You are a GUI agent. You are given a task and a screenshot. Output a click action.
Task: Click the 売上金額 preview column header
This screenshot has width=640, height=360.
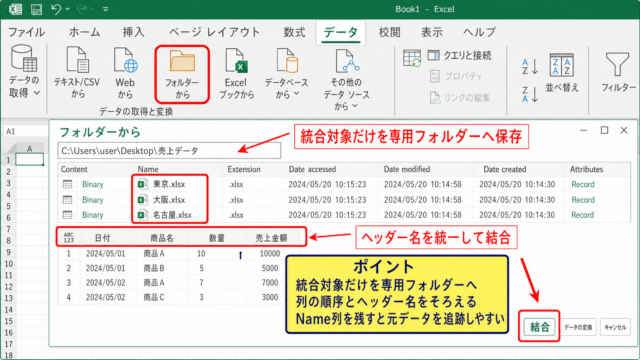pos(271,238)
